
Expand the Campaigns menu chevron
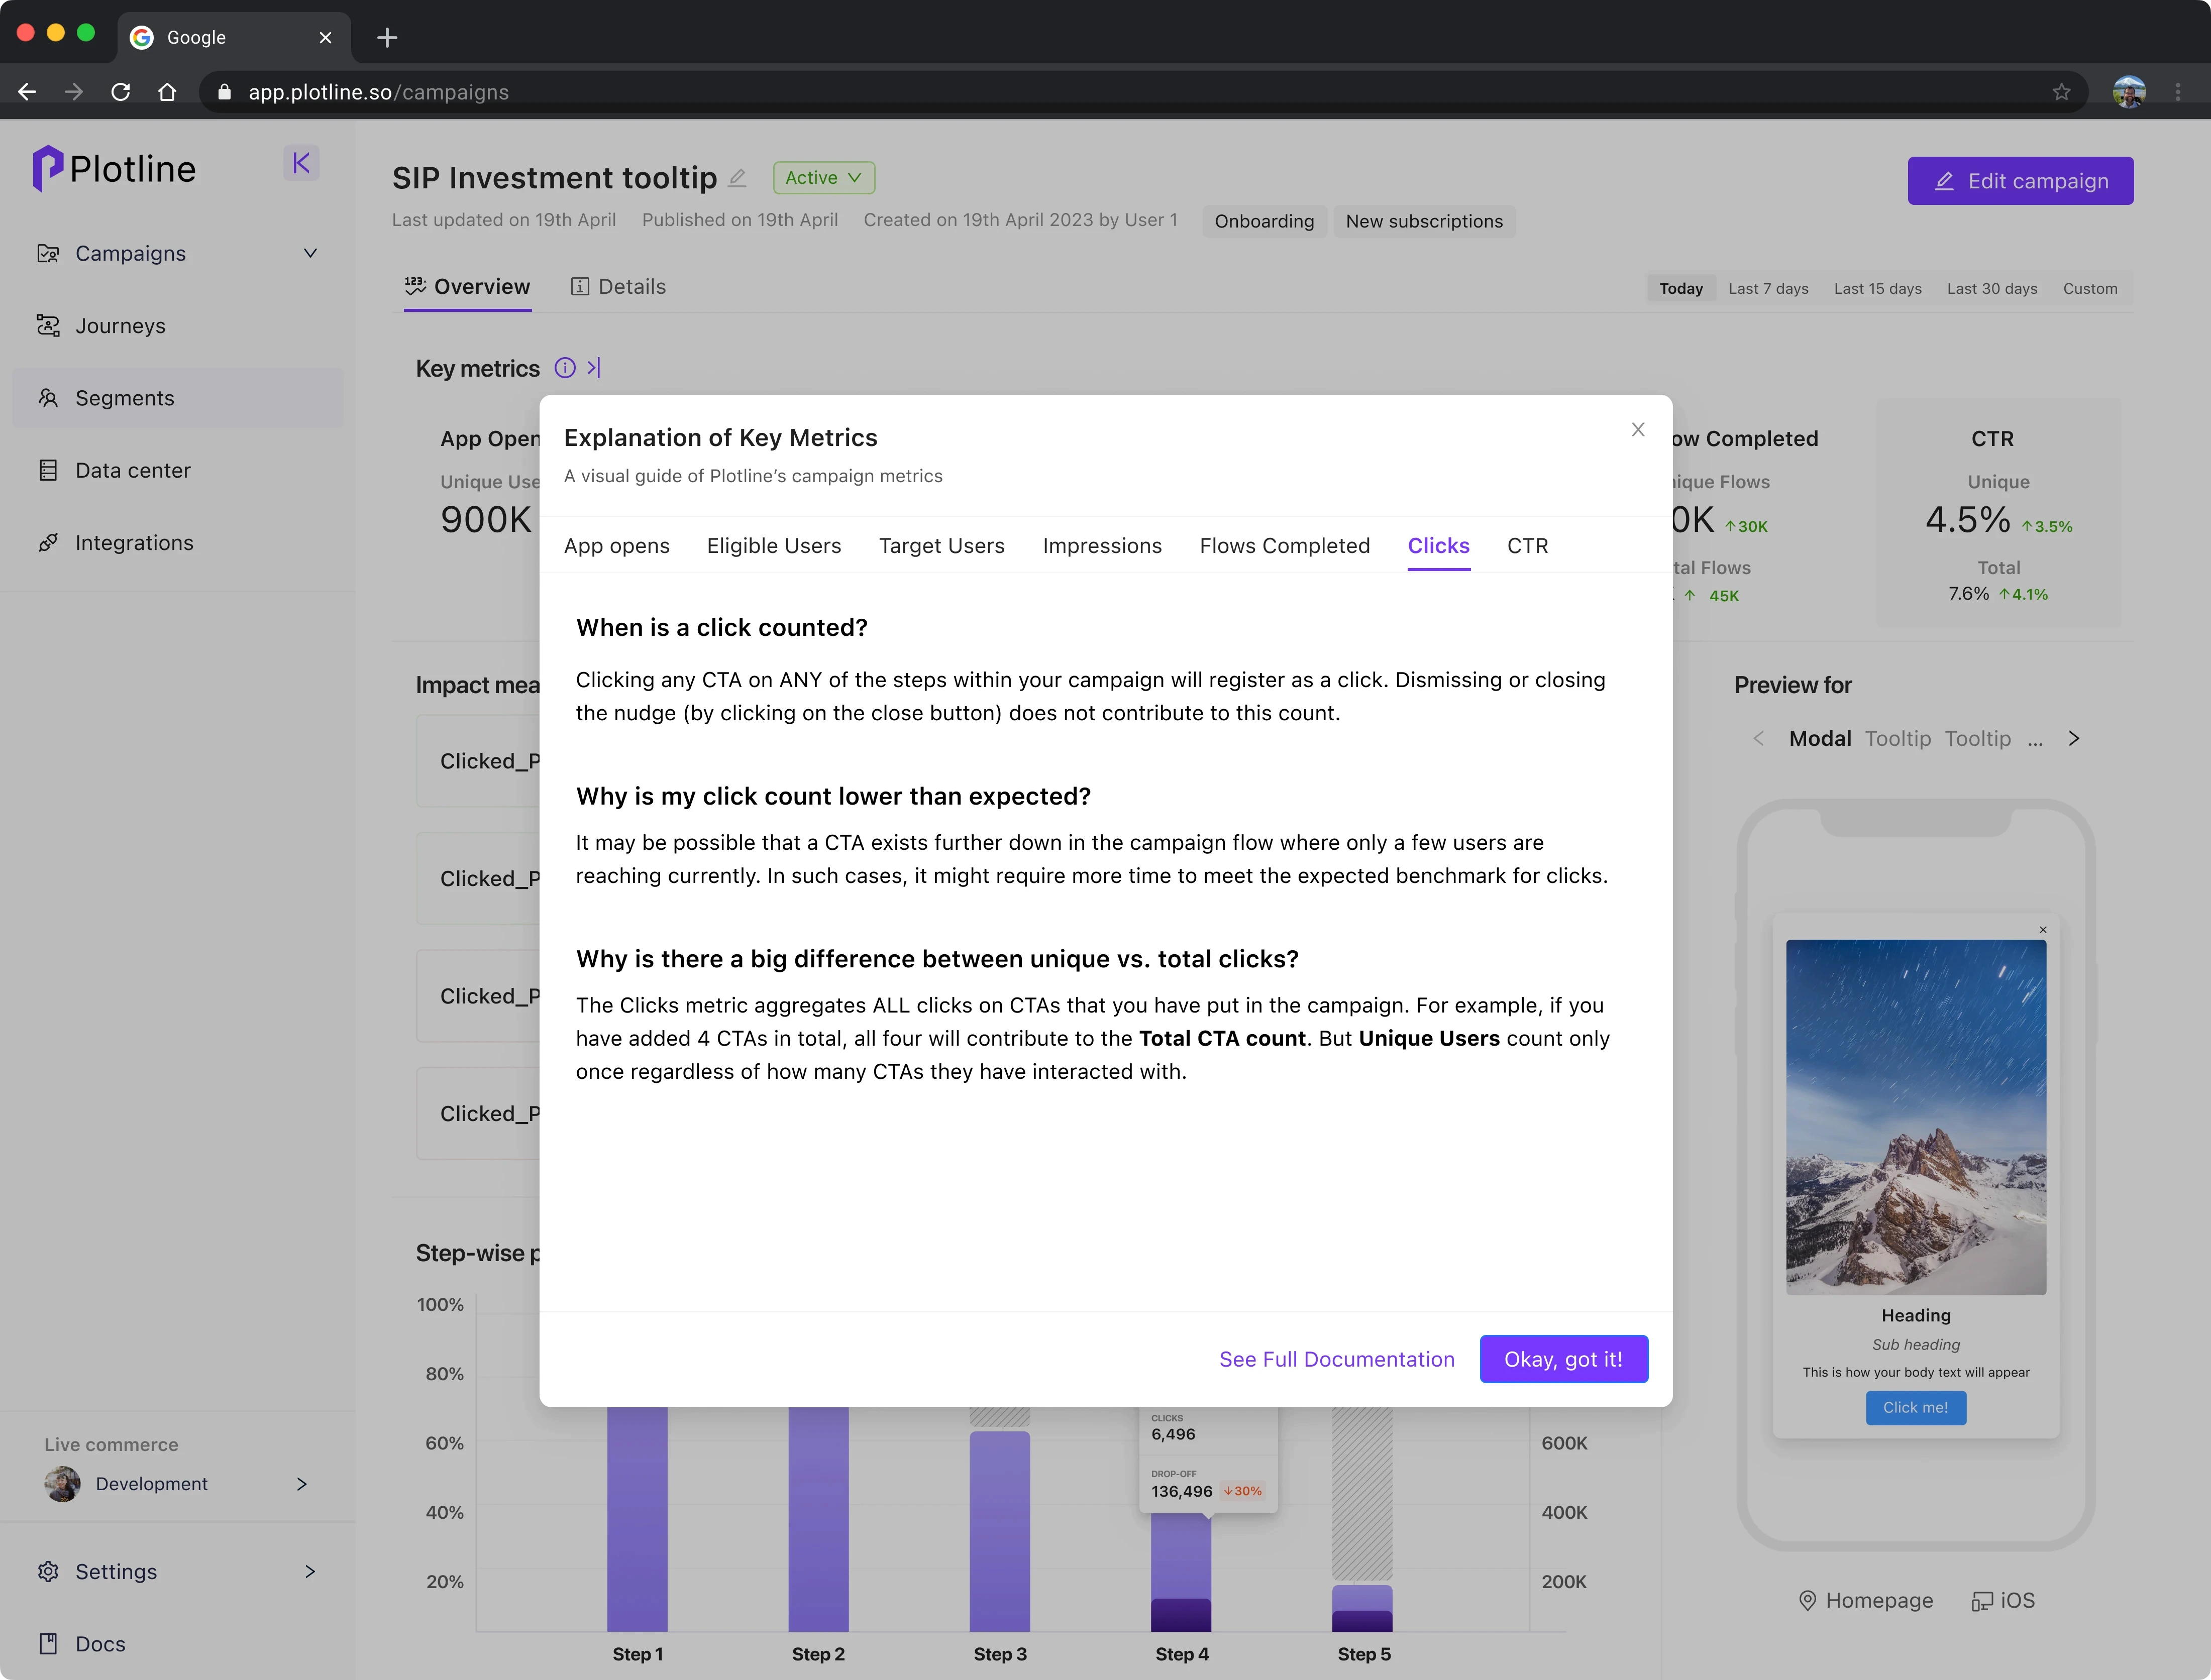pos(310,254)
